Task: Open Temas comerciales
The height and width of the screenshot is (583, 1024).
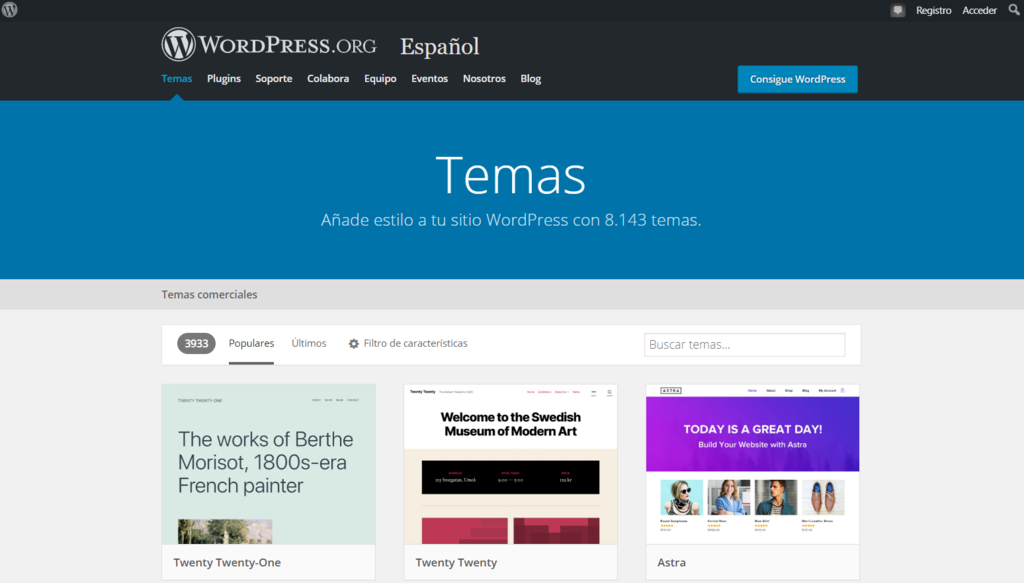Action: 209,294
